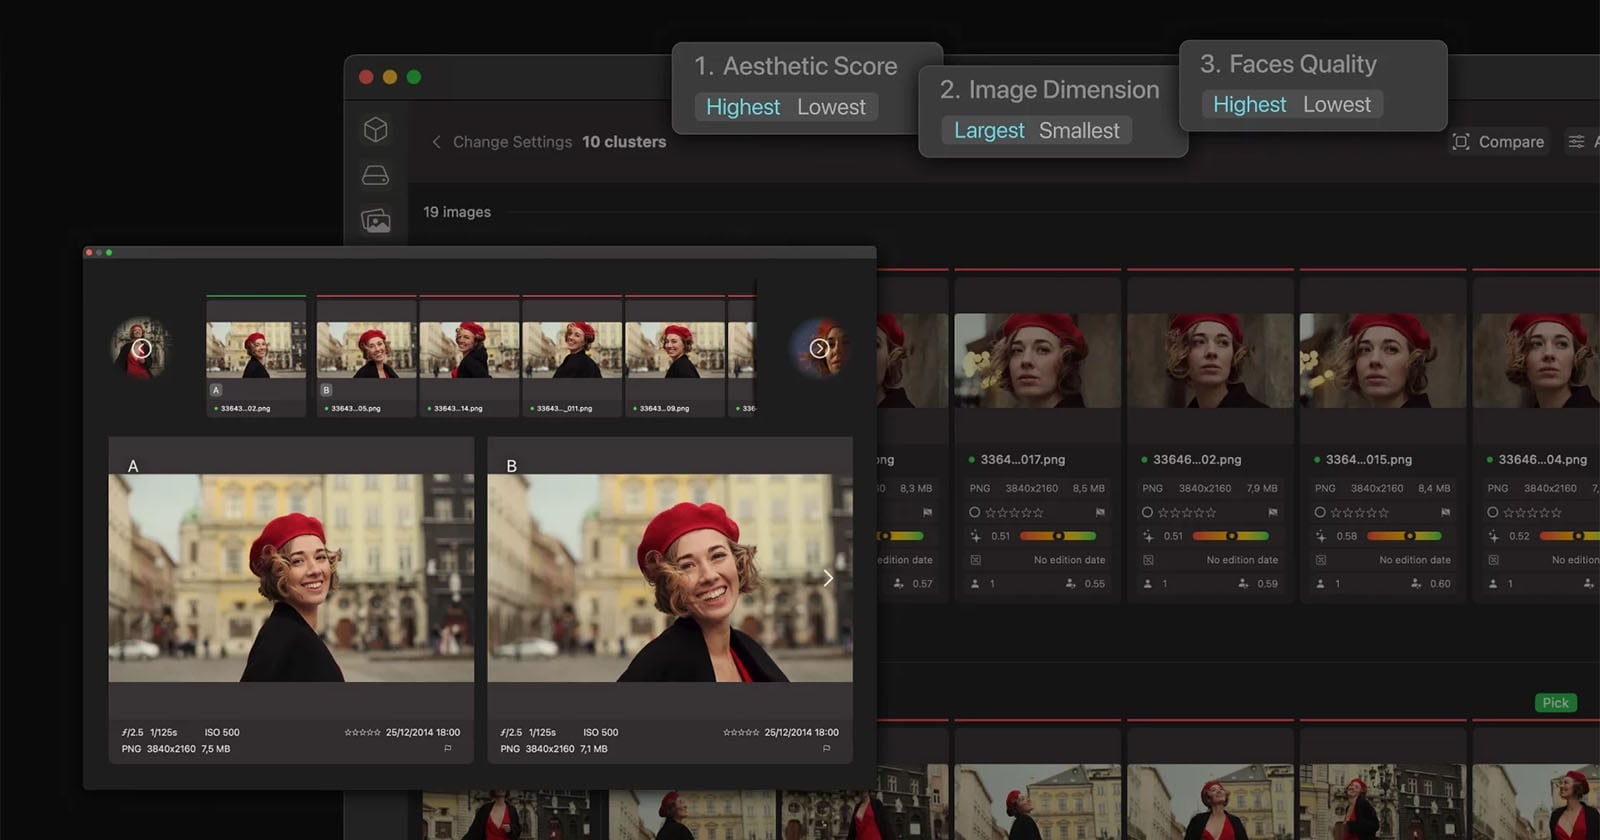The height and width of the screenshot is (840, 1600).
Task: Set Aesthetic Score to Lowest
Action: point(831,107)
